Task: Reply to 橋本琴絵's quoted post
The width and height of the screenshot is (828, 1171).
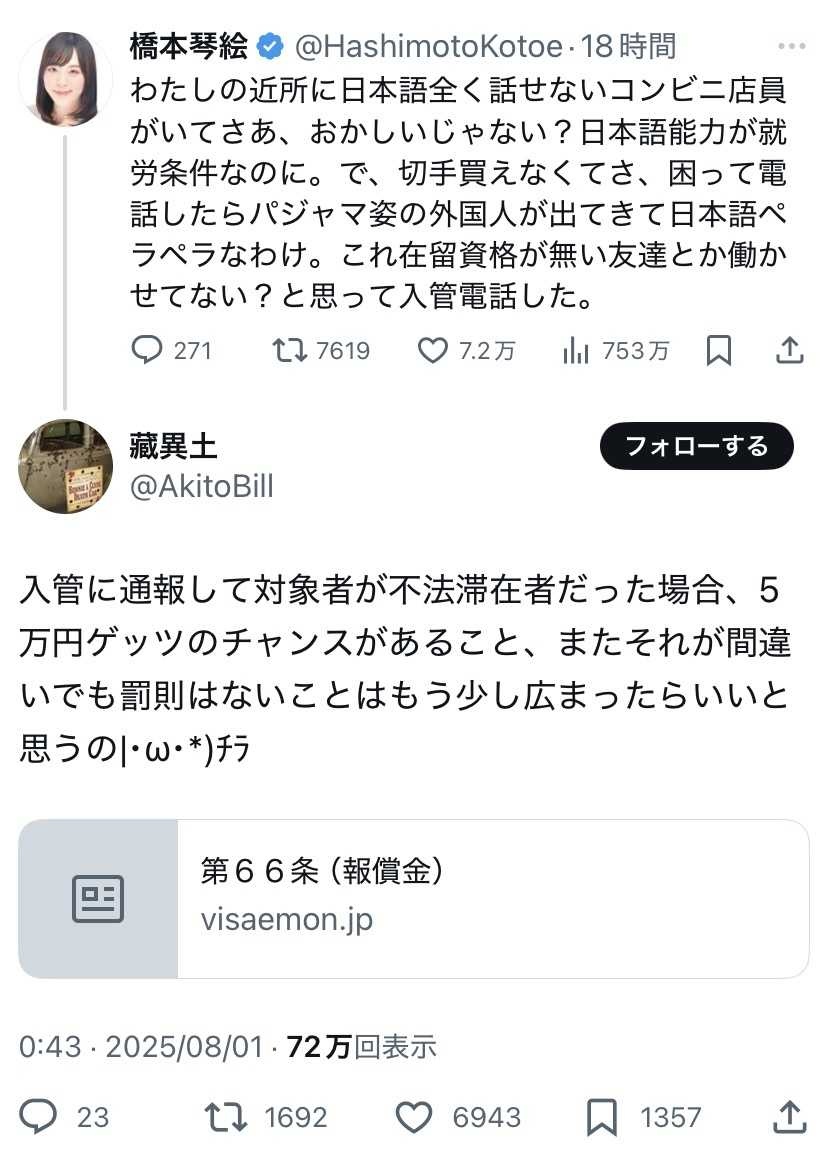Action: click(147, 350)
